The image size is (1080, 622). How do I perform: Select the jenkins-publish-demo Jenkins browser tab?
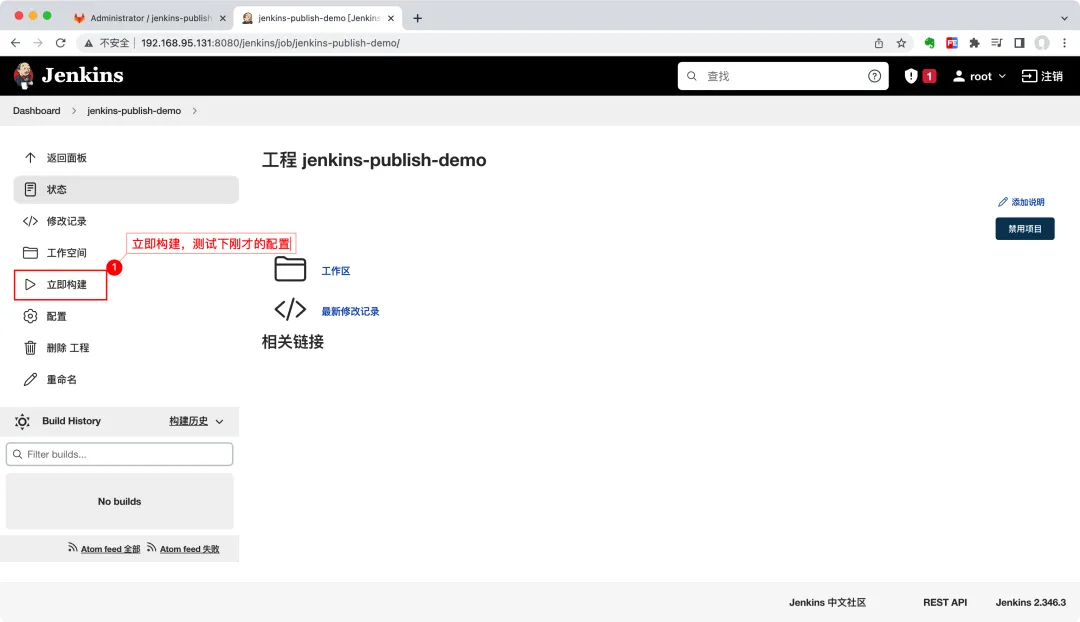click(317, 18)
